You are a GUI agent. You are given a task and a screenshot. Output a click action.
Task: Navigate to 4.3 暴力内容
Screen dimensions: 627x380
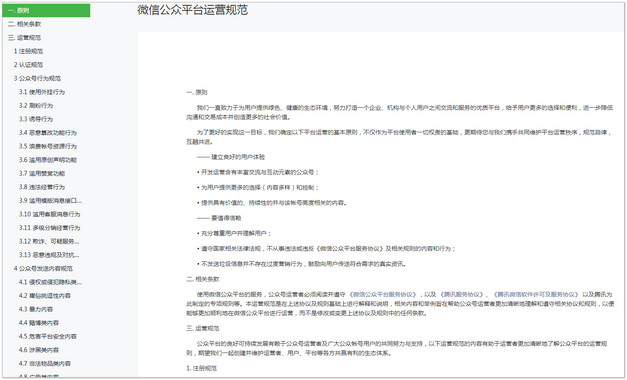click(36, 310)
